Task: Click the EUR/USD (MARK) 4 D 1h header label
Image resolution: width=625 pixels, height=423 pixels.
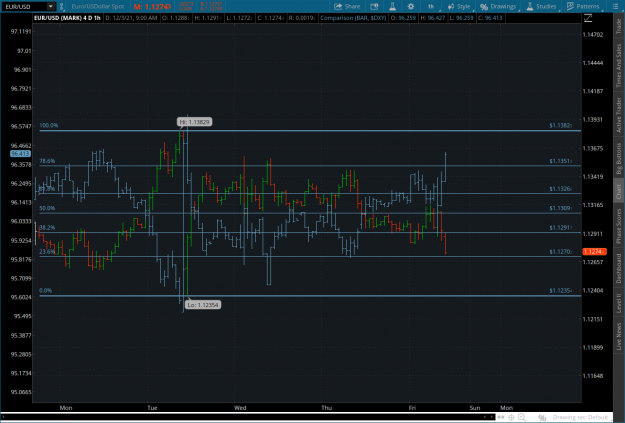Action: pos(67,18)
